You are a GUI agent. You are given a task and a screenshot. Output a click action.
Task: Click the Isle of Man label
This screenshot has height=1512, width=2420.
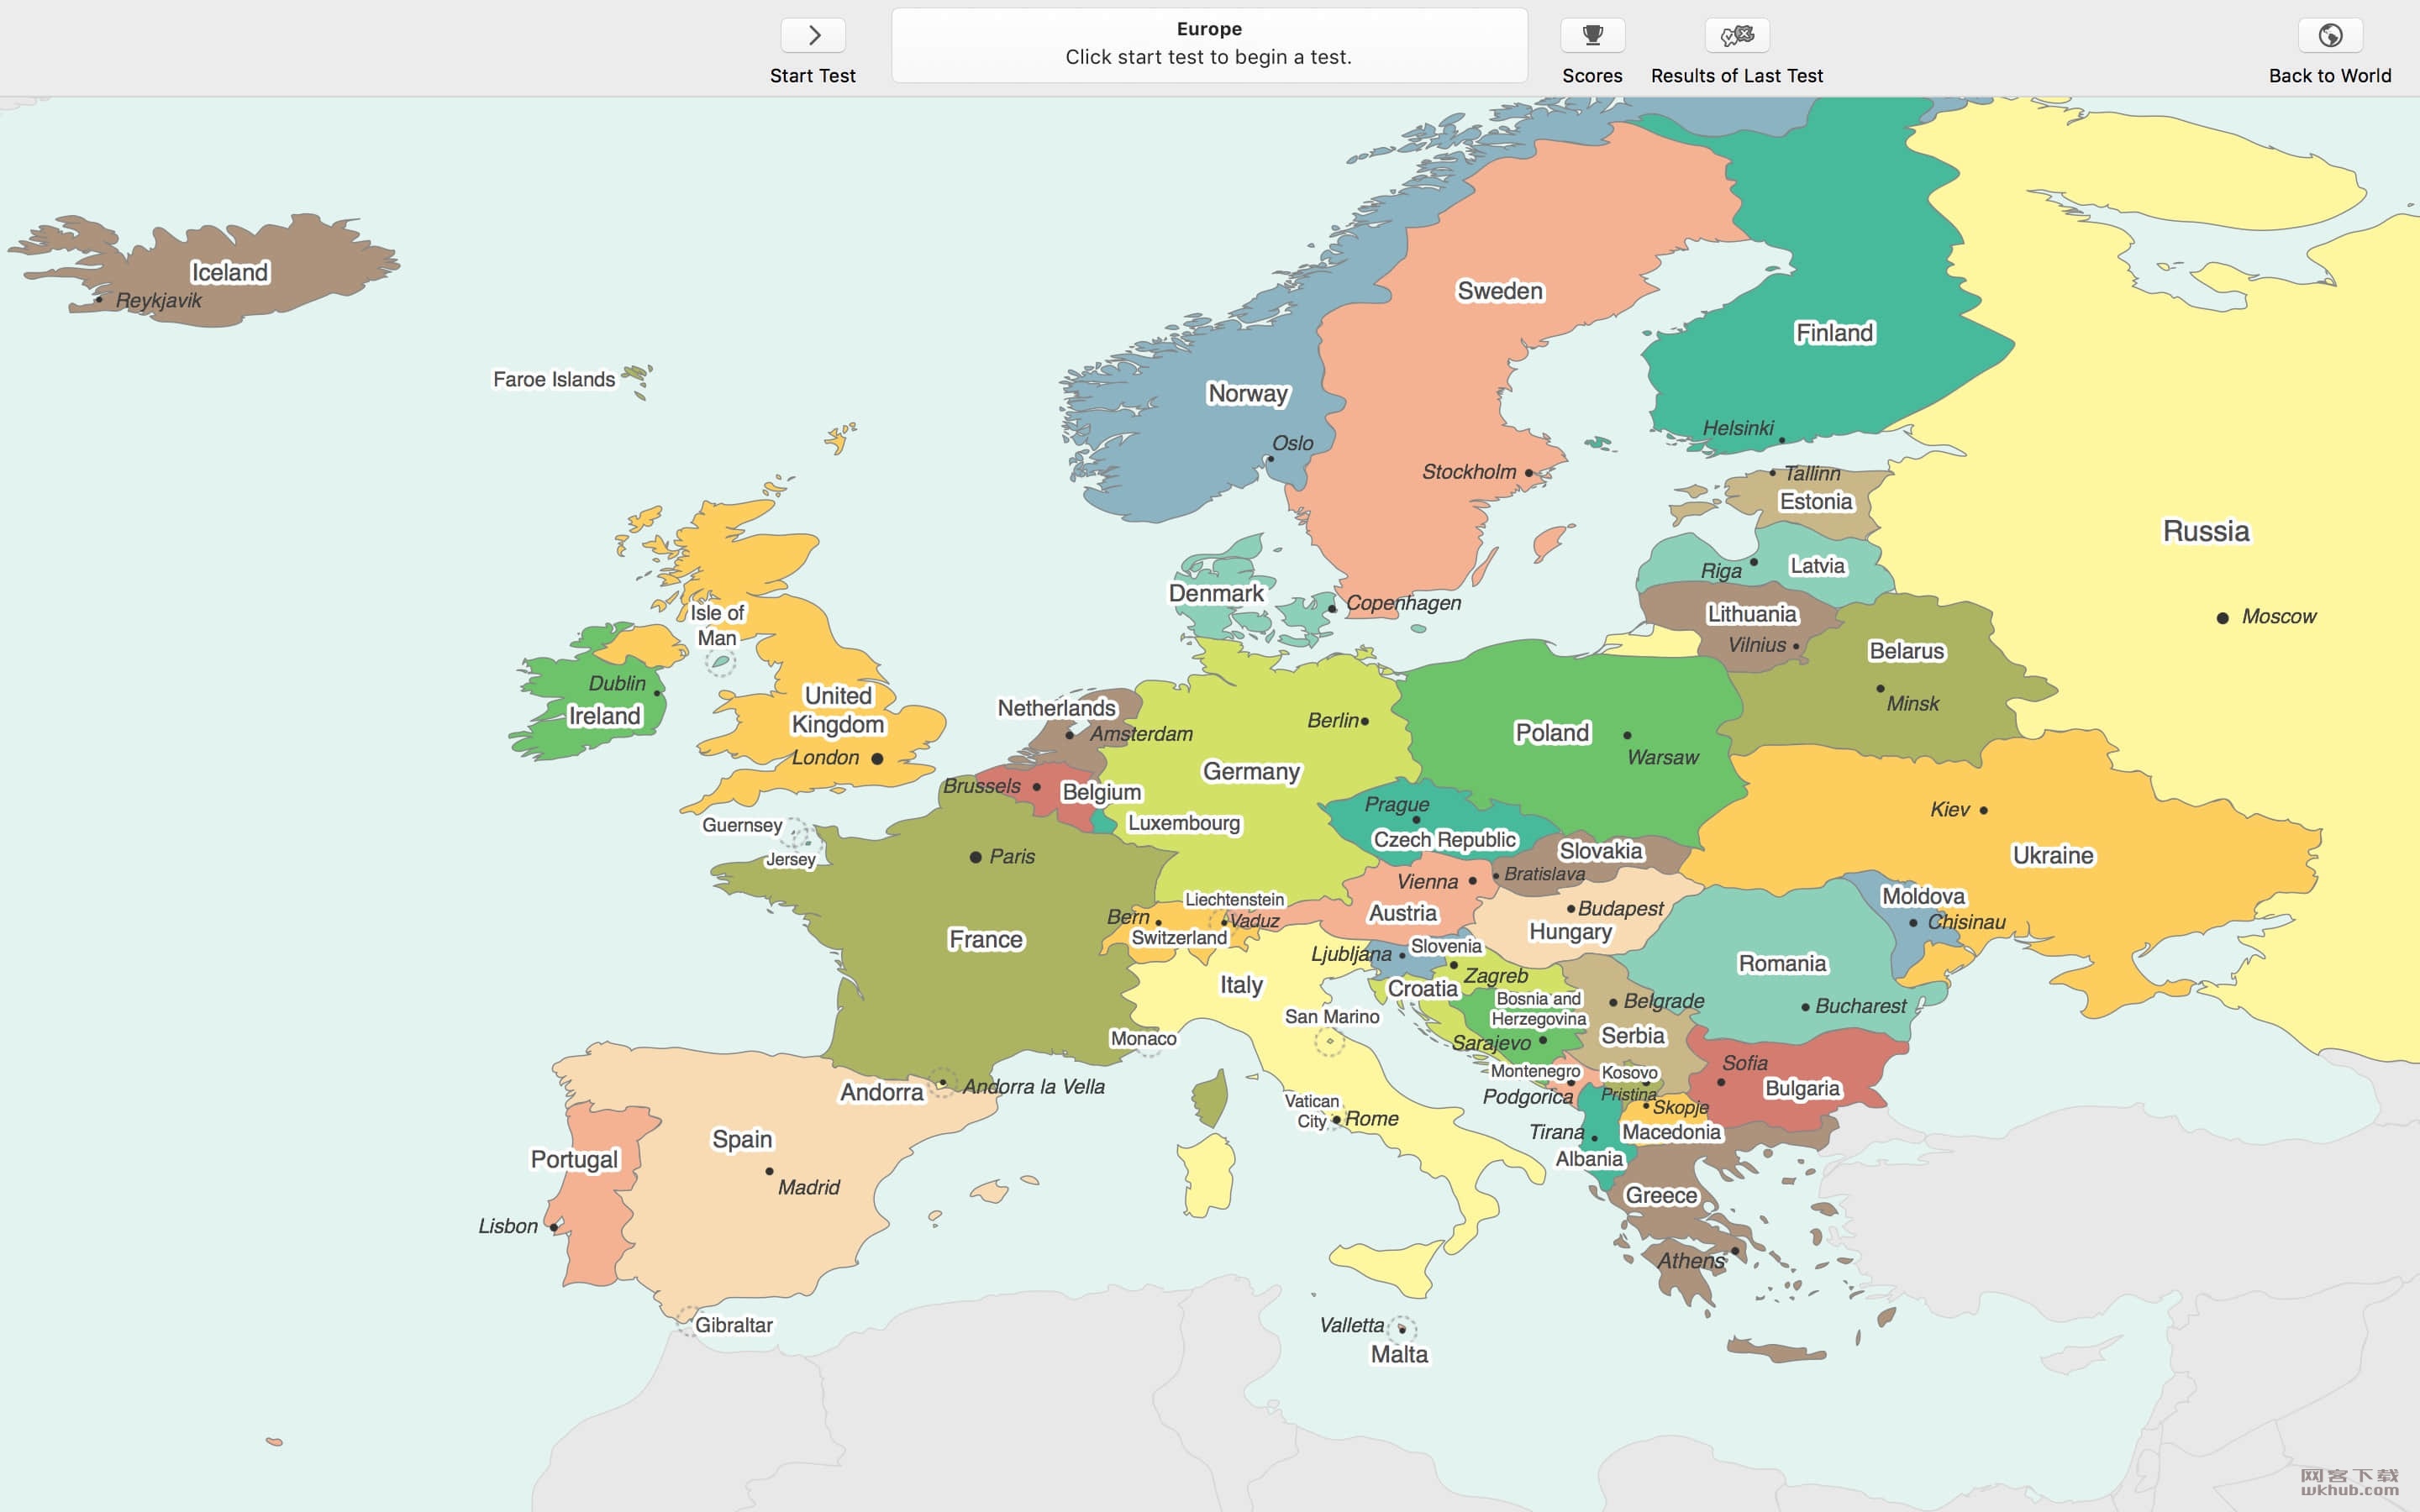717,626
